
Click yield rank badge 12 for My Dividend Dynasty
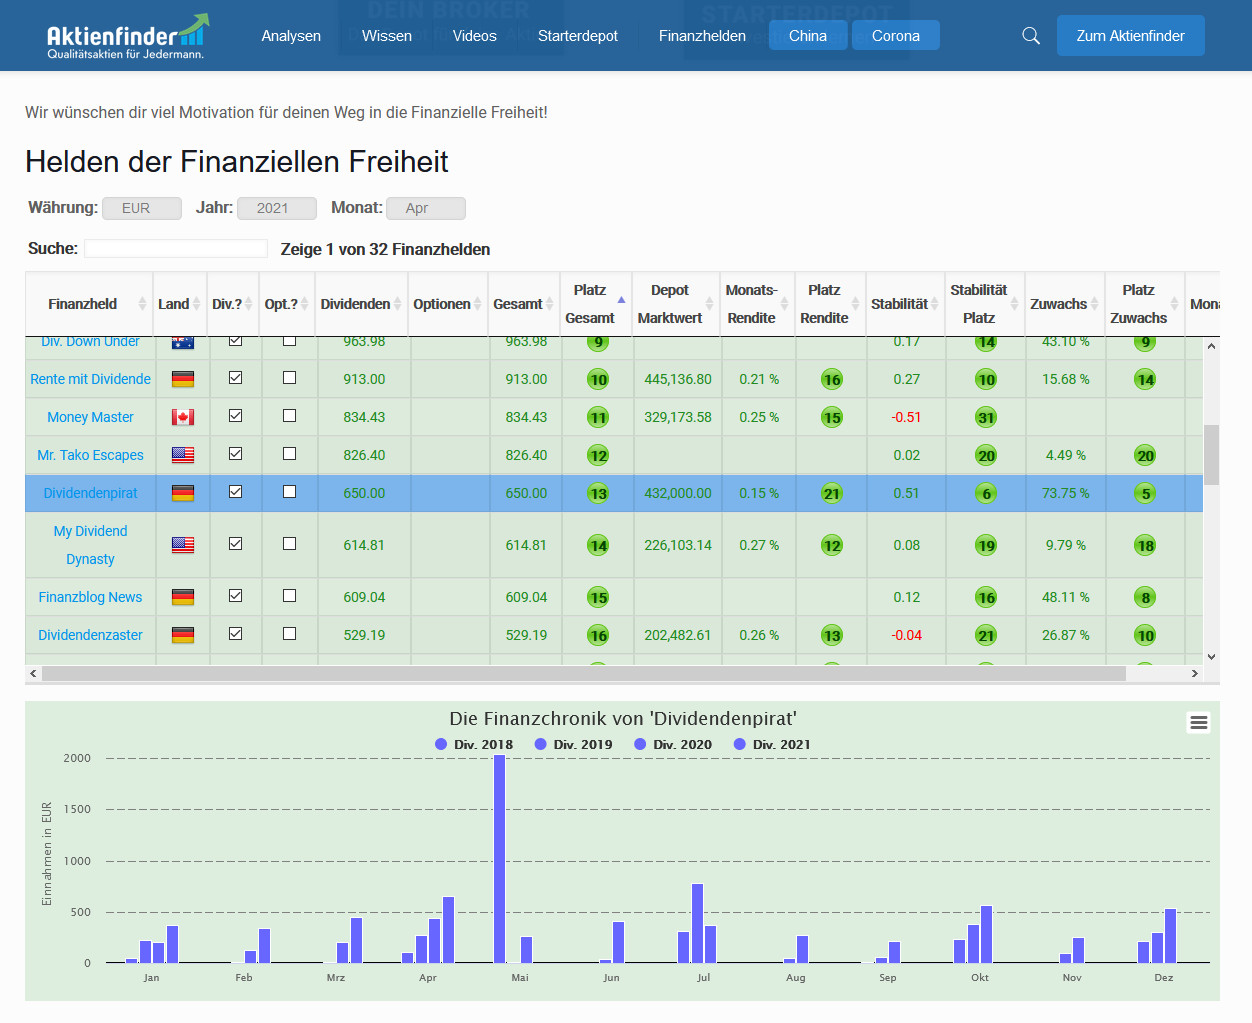[831, 545]
